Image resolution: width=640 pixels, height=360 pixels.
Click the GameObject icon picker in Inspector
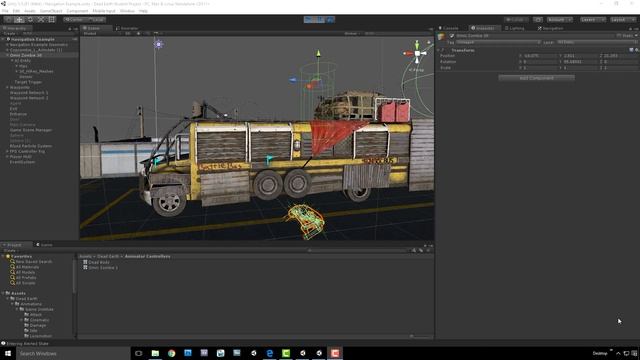coord(442,37)
